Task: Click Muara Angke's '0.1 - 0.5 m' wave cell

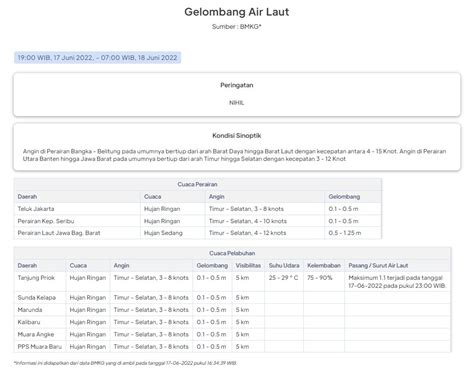Action: pos(211,334)
